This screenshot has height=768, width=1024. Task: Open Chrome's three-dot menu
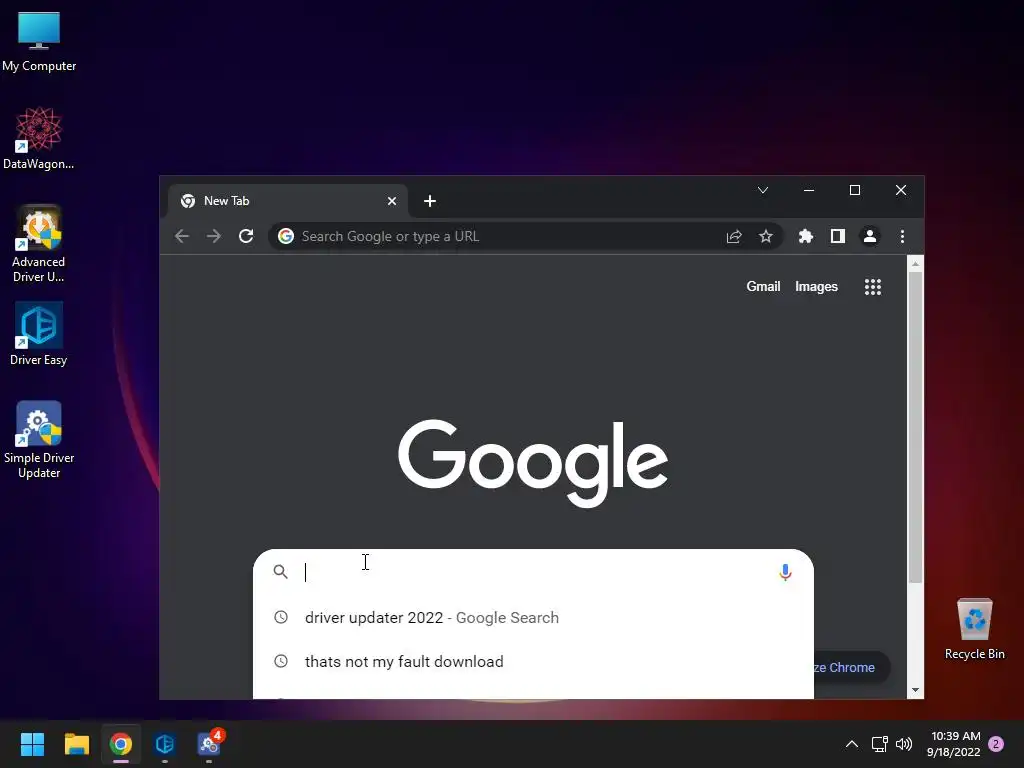tap(903, 236)
